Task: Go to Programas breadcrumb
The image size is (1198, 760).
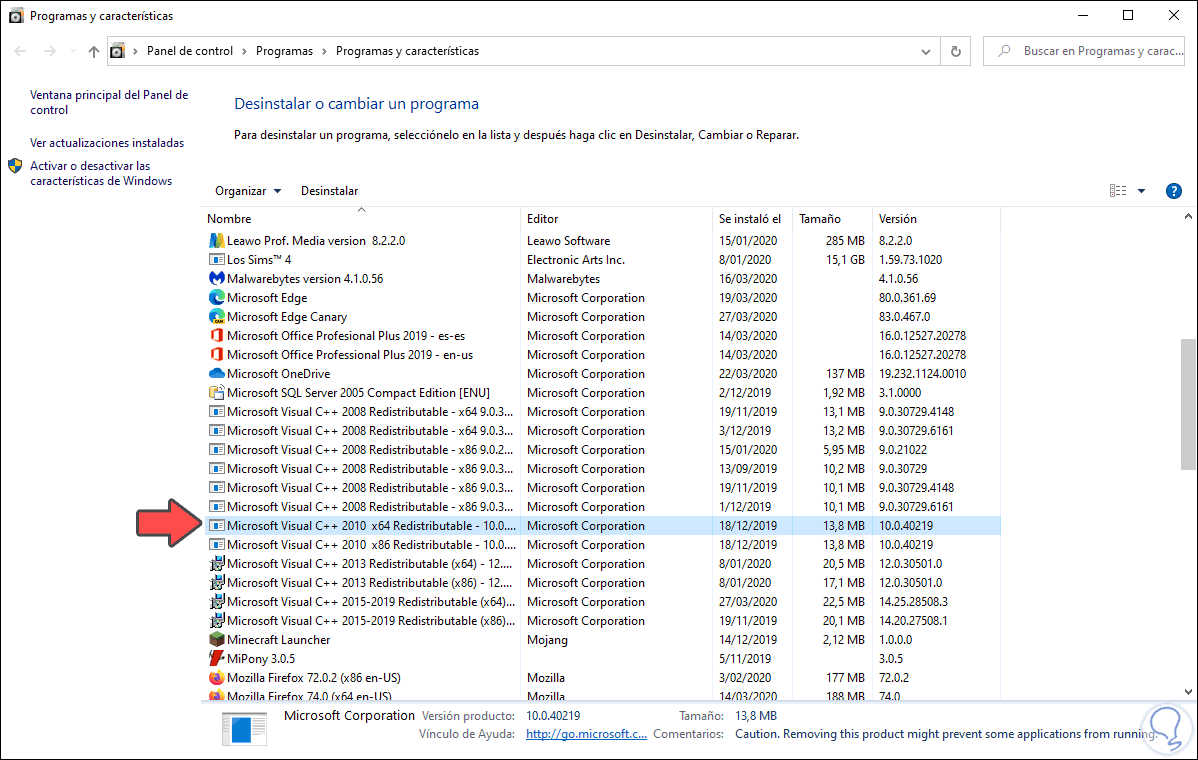Action: click(x=284, y=51)
